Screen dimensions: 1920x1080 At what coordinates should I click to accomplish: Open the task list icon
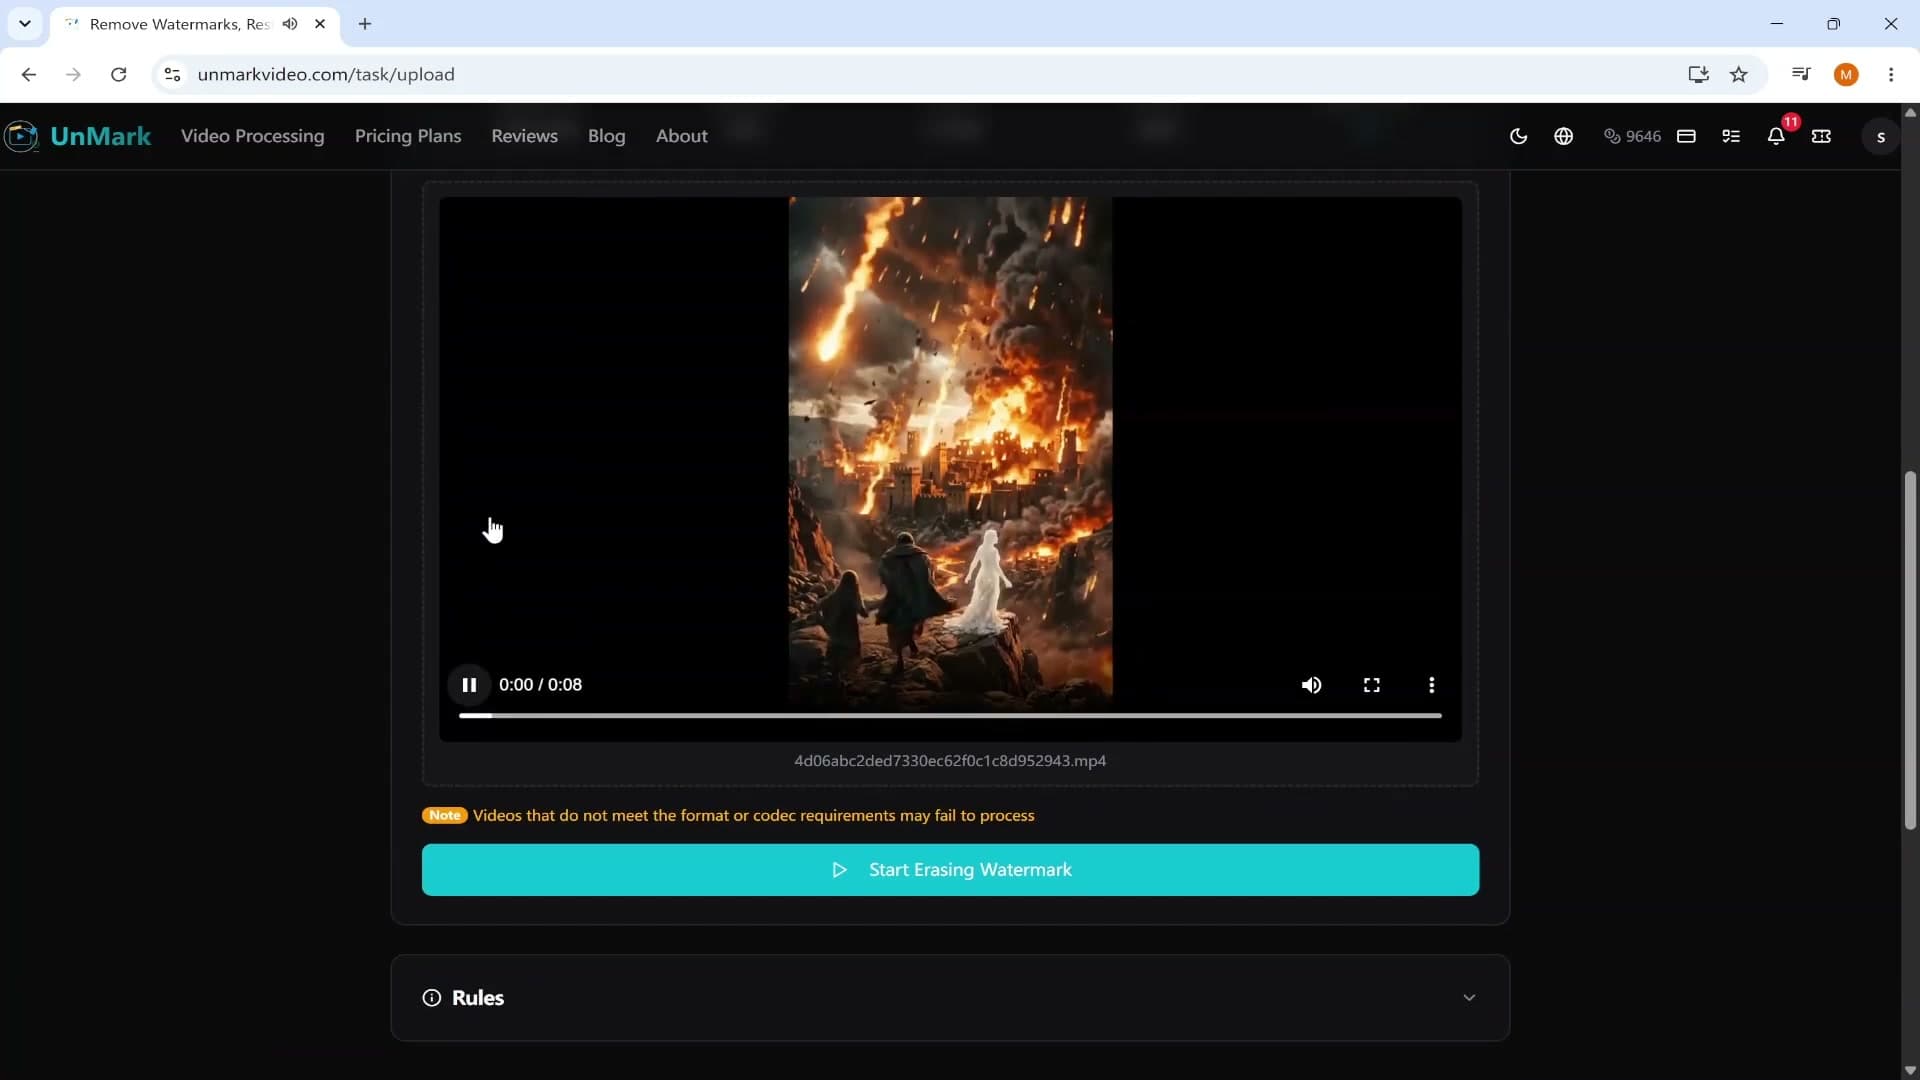1731,136
